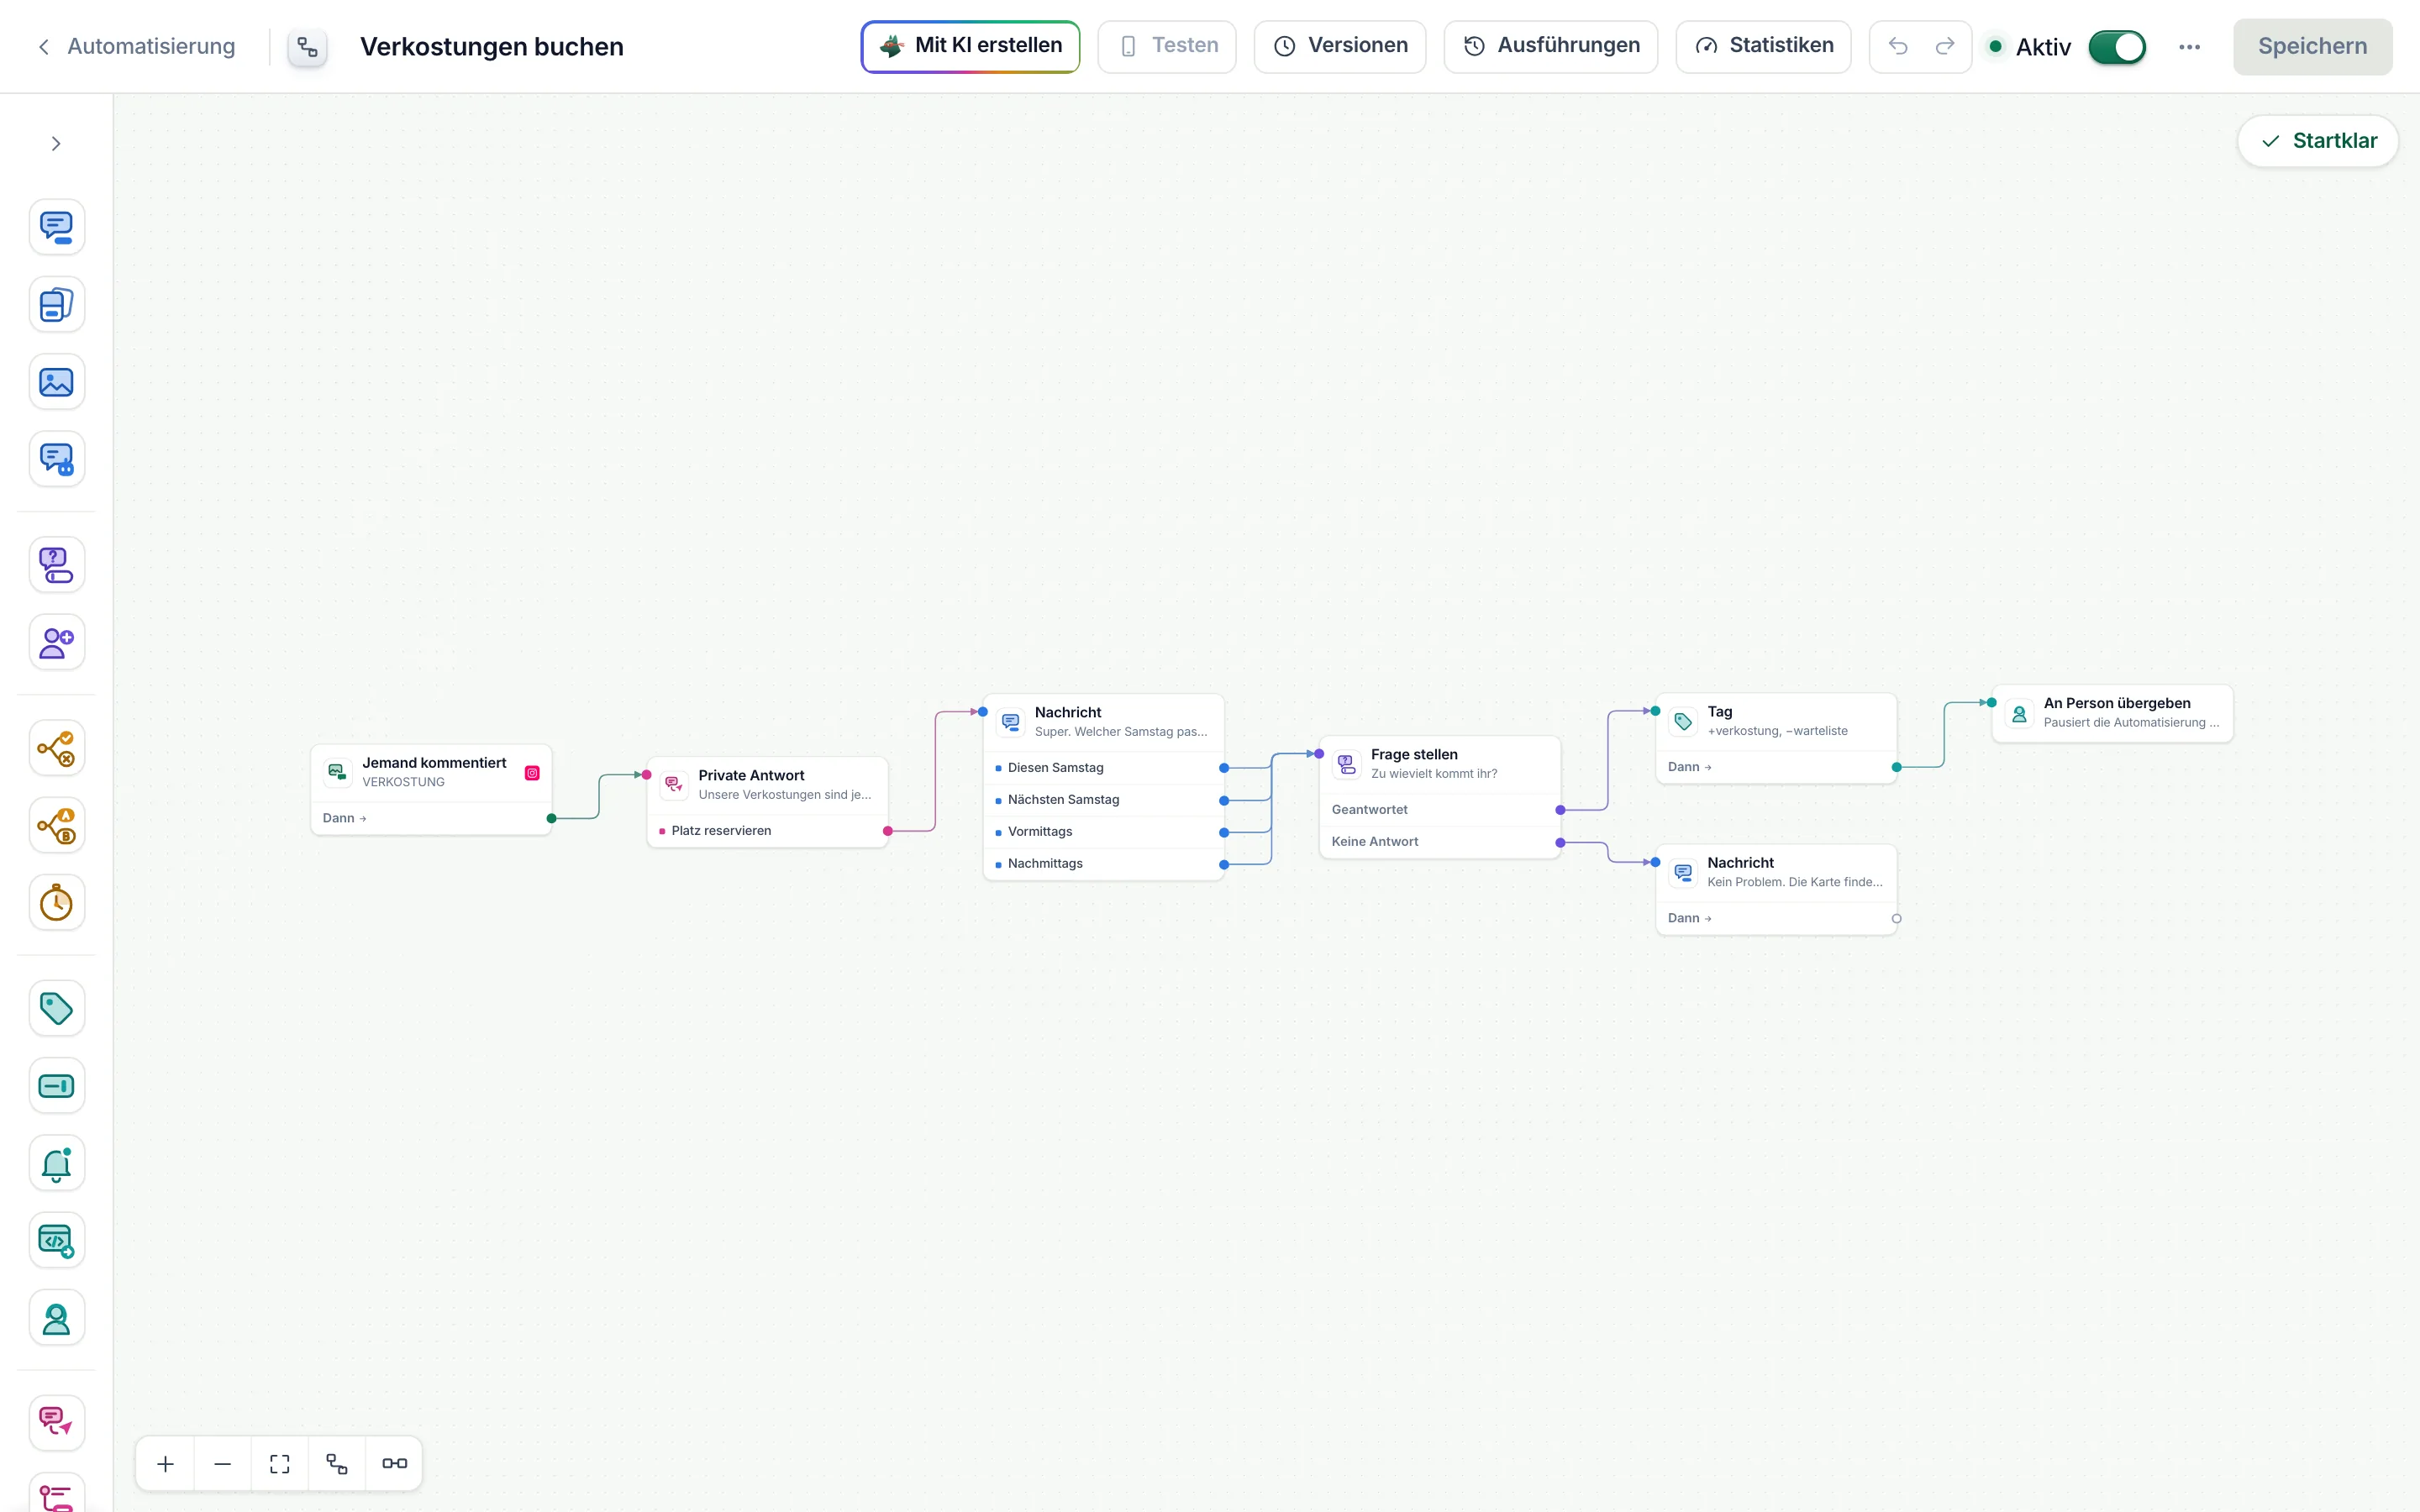Click the Startklar status badge

[x=2317, y=141]
